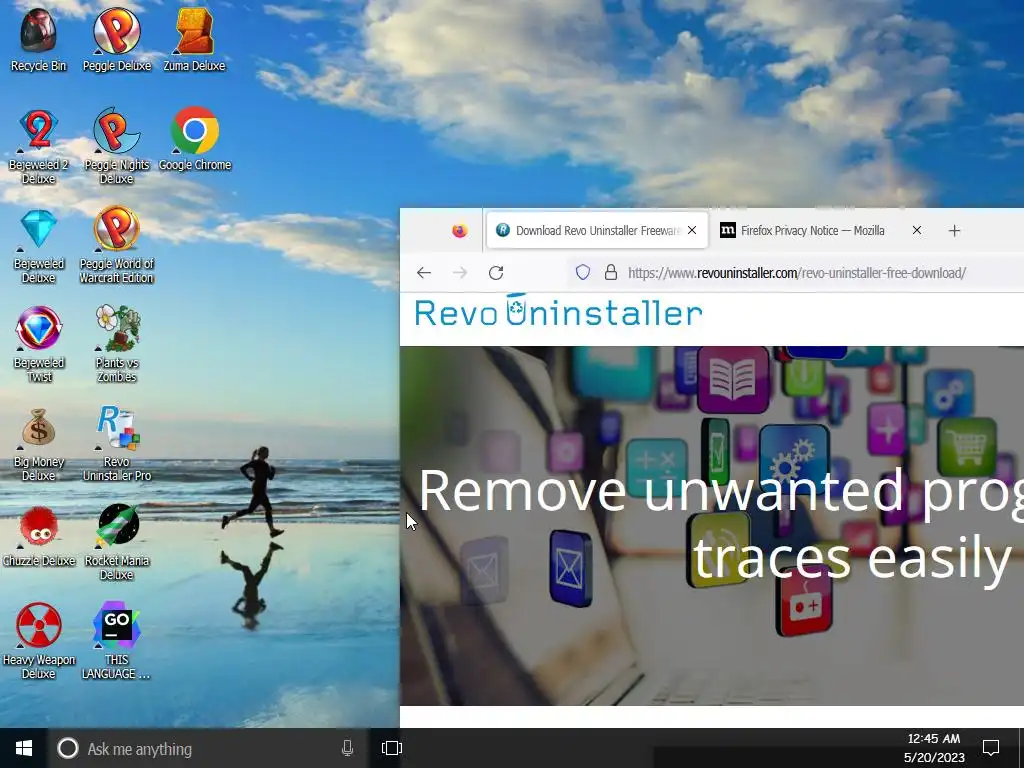The width and height of the screenshot is (1024, 768).
Task: Close the Download Revo Uninstaller tab
Action: pos(692,231)
